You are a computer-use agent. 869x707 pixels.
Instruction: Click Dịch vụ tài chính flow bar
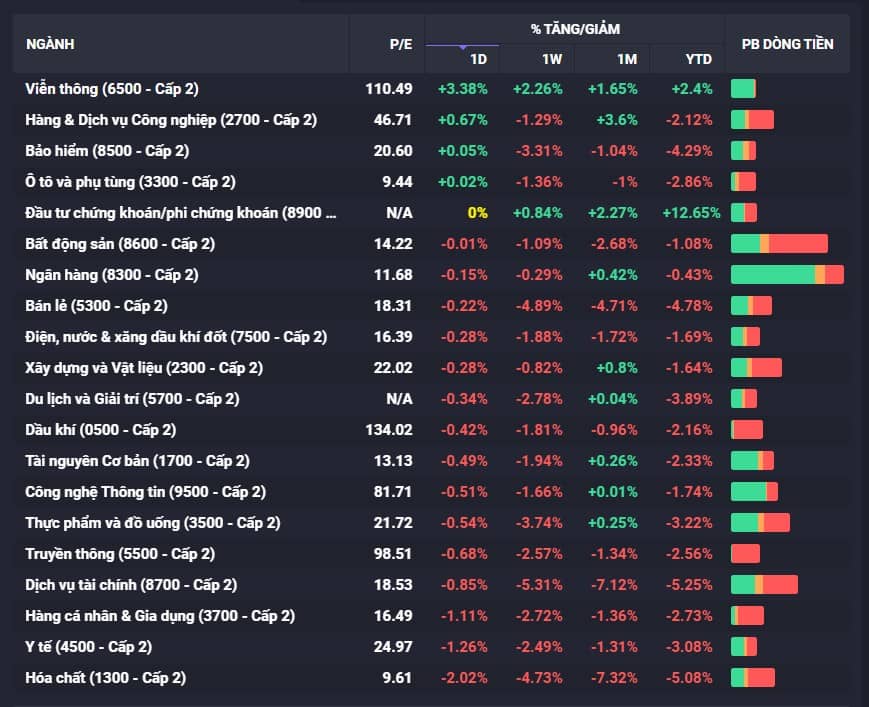tap(764, 585)
